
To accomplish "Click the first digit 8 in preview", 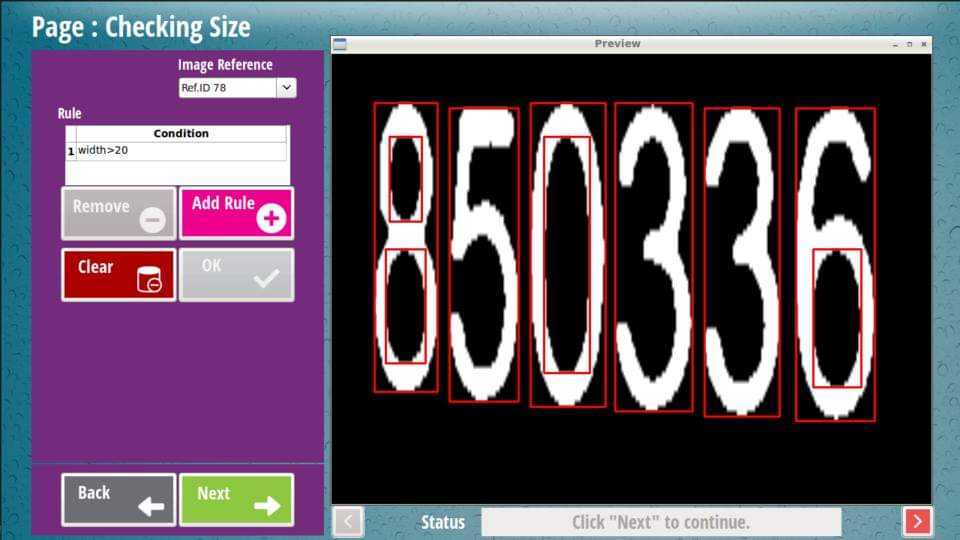I will (x=406, y=247).
